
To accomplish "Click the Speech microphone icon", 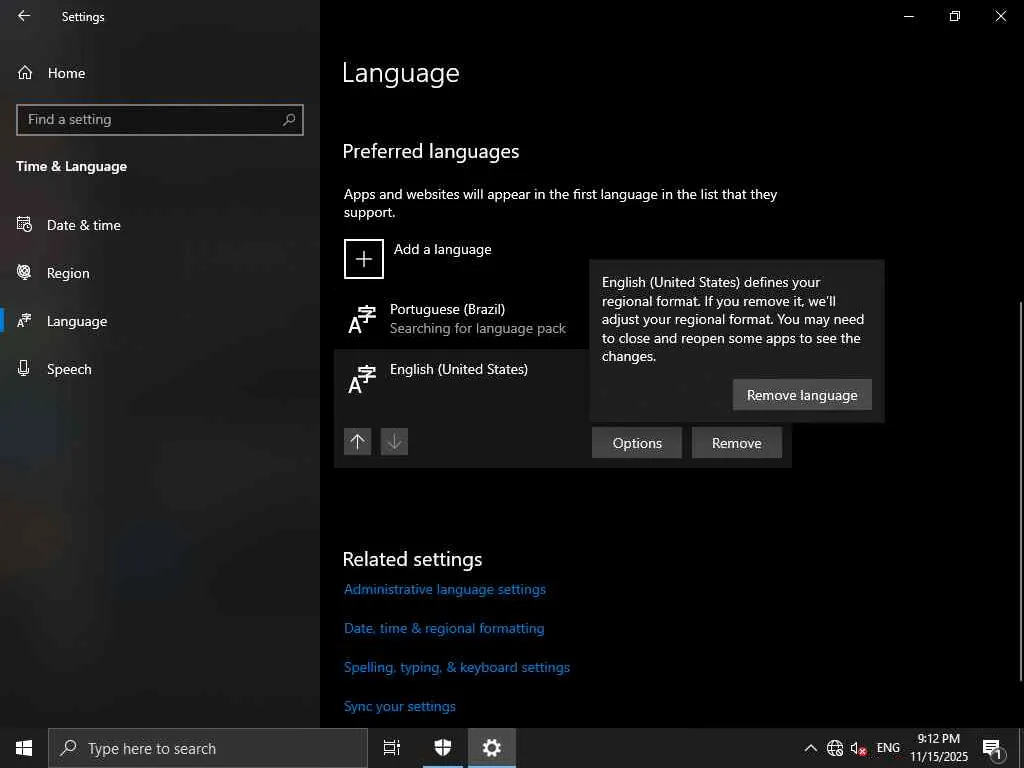I will click(24, 368).
